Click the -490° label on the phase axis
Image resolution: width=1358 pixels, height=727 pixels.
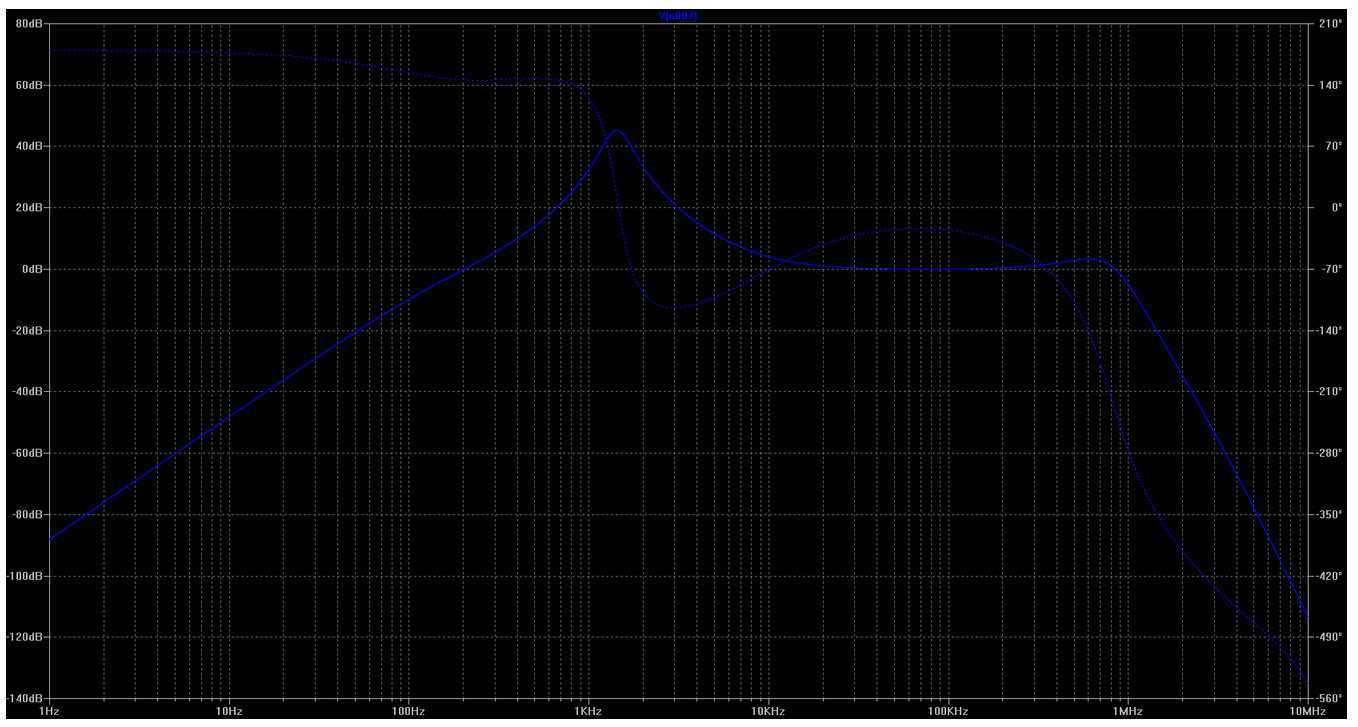1330,637
